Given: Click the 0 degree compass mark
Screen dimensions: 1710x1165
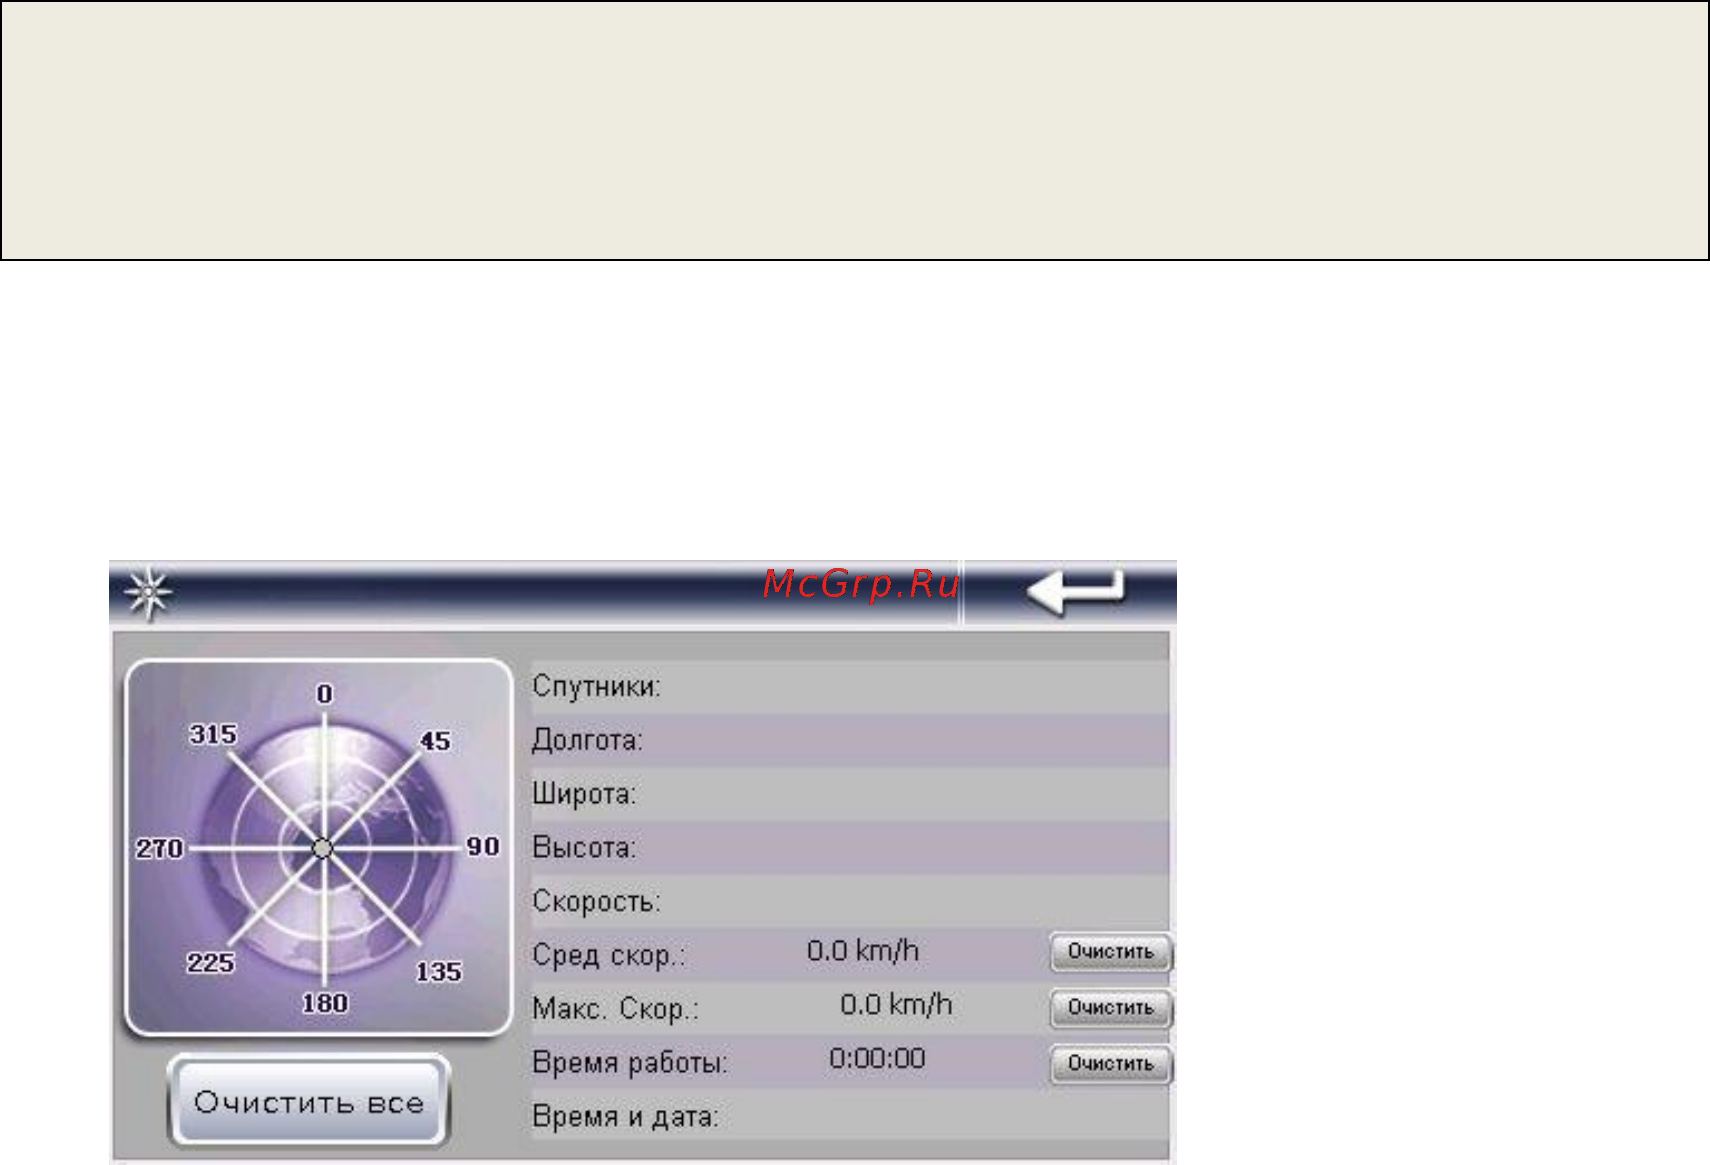Looking at the screenshot, I should pyautogui.click(x=324, y=694).
